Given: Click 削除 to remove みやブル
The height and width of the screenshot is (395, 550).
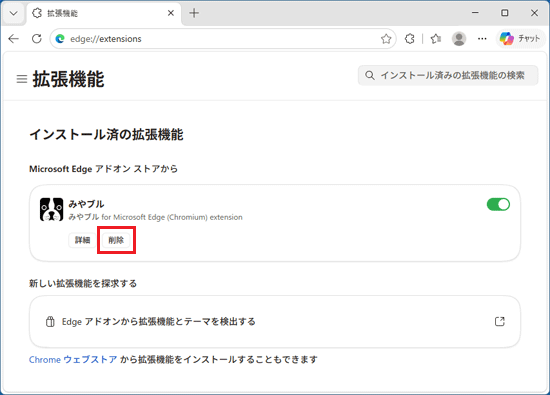Looking at the screenshot, I should [x=116, y=240].
